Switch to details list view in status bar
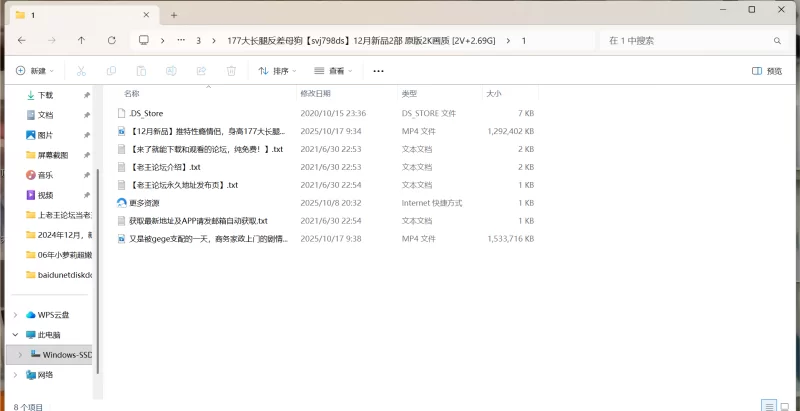The image size is (800, 411). (767, 406)
